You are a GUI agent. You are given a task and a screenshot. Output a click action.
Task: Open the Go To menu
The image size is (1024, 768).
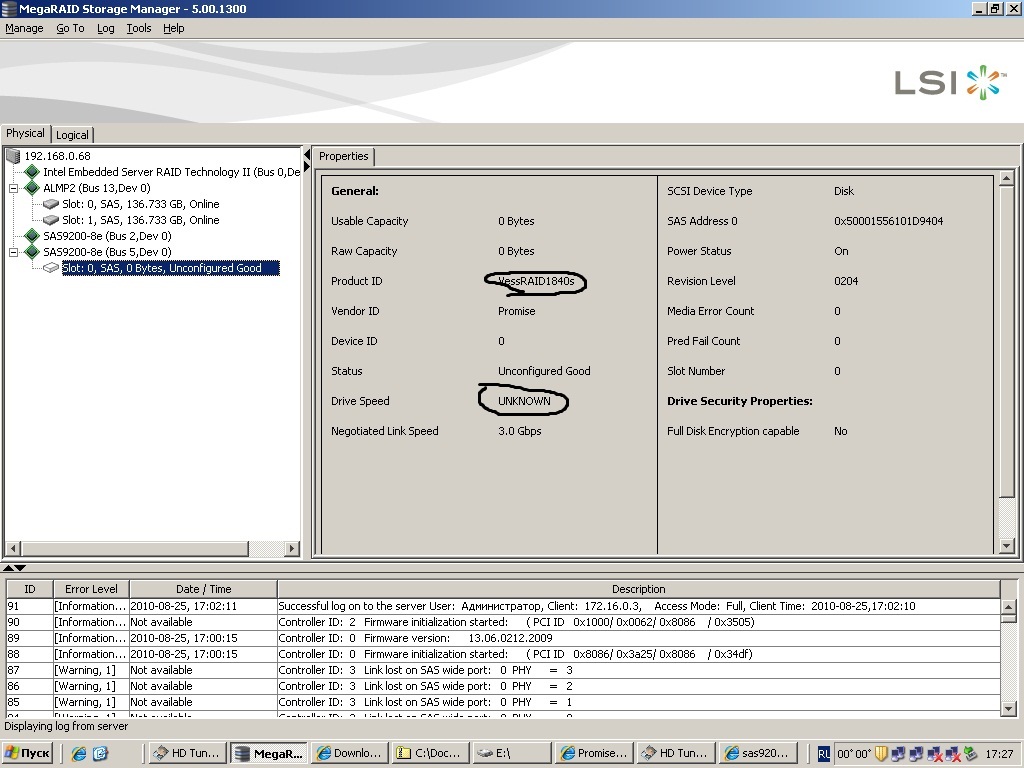[x=70, y=28]
